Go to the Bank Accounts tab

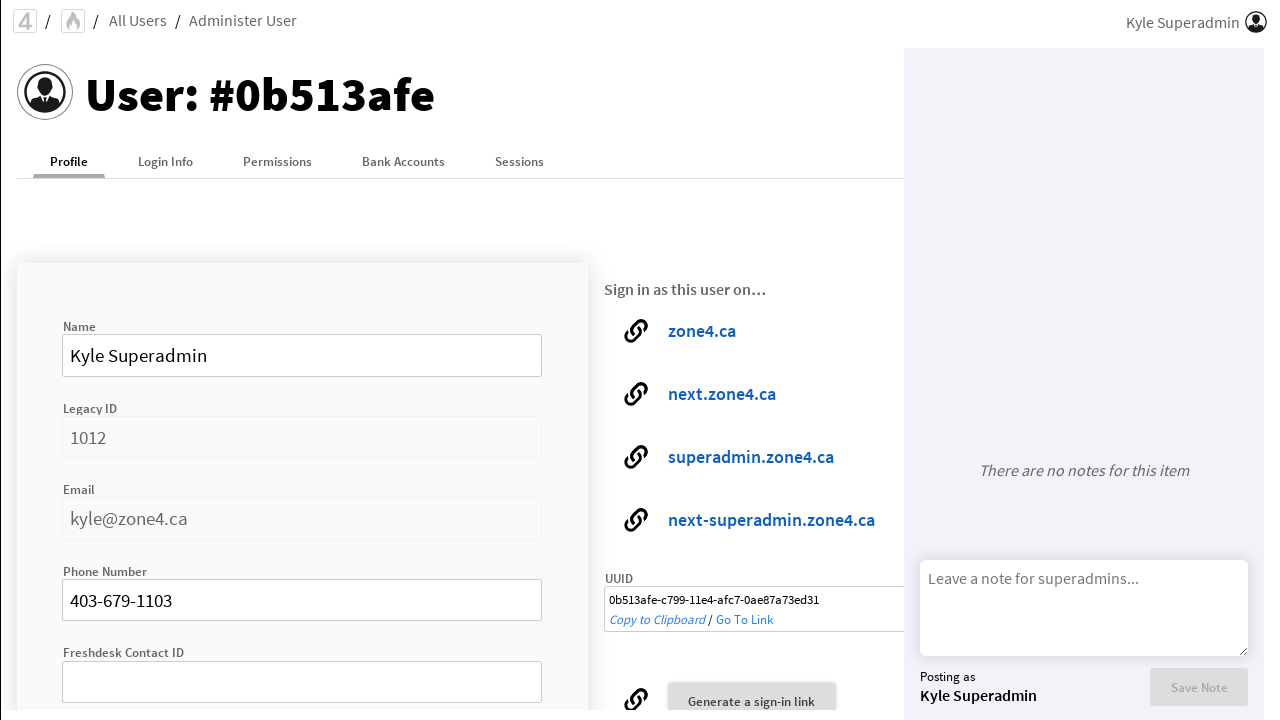[403, 162]
